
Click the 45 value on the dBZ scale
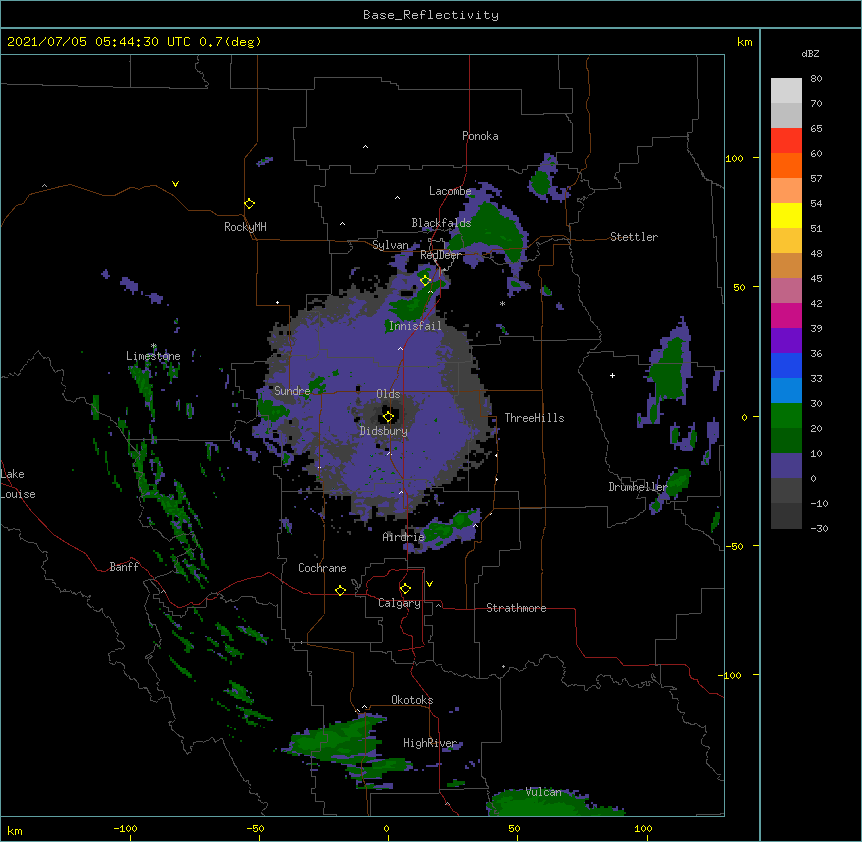point(816,279)
